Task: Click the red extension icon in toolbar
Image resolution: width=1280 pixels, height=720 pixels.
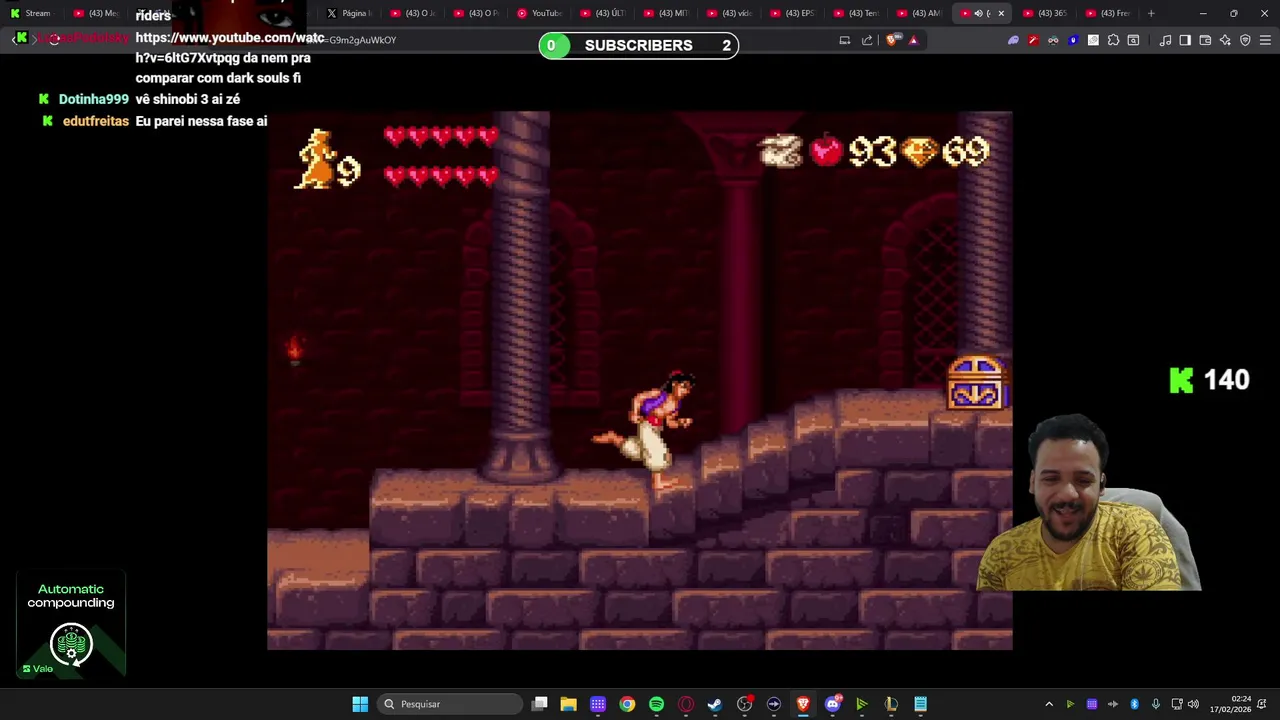Action: [1033, 40]
